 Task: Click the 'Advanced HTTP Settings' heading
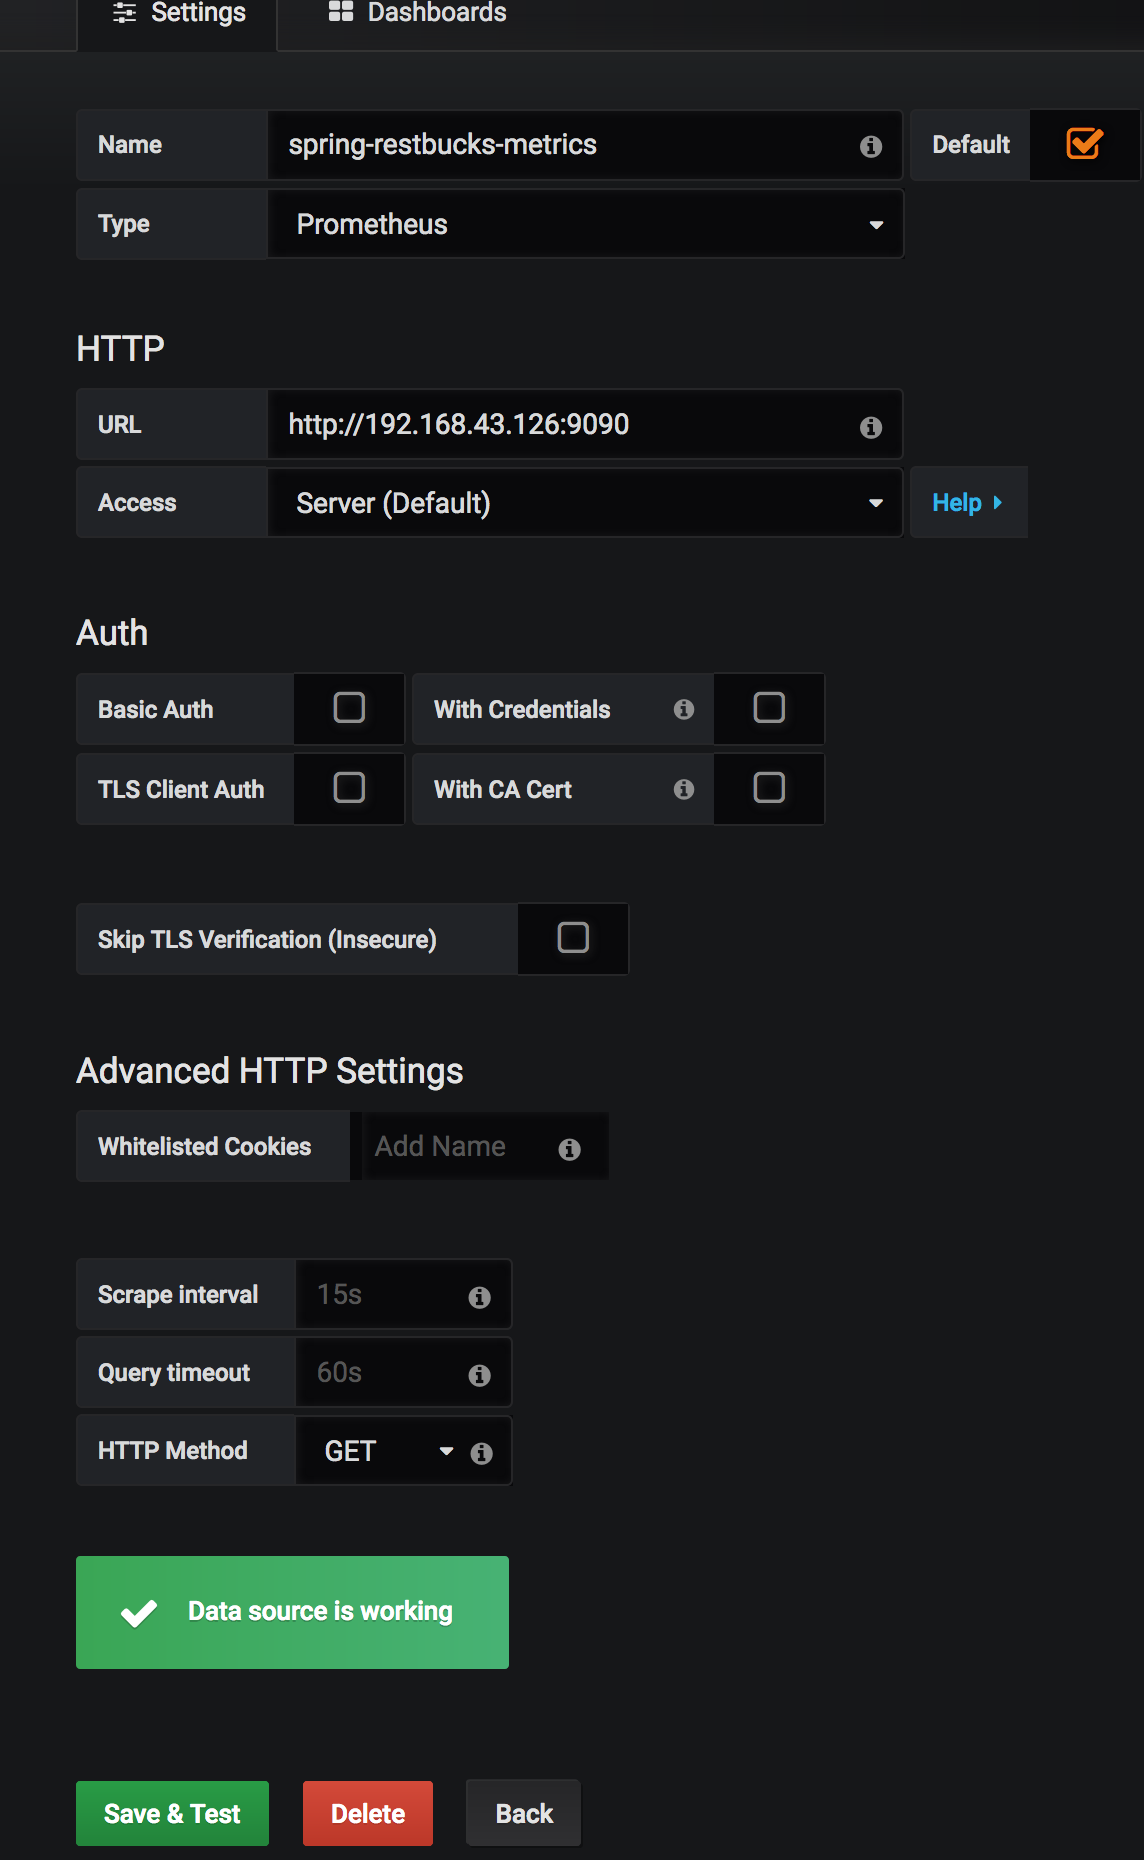click(x=270, y=1071)
